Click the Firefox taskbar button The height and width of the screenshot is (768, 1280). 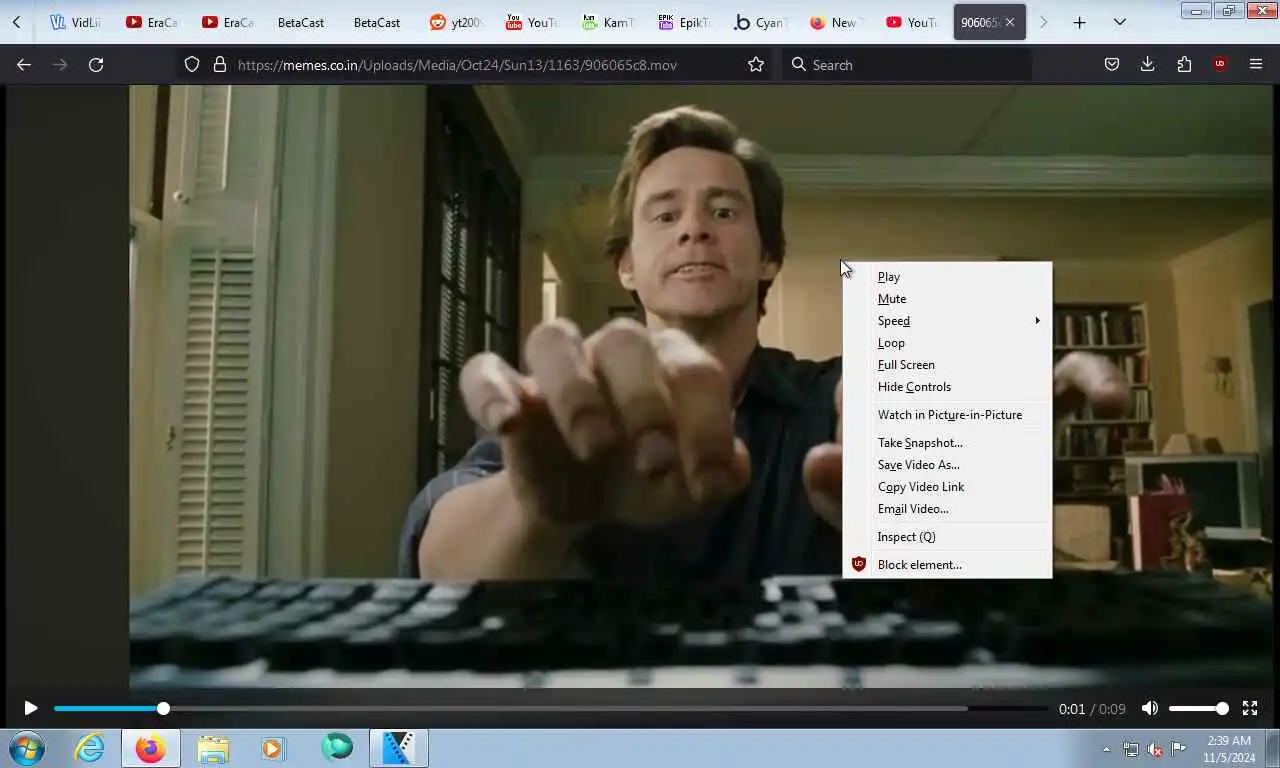[150, 748]
